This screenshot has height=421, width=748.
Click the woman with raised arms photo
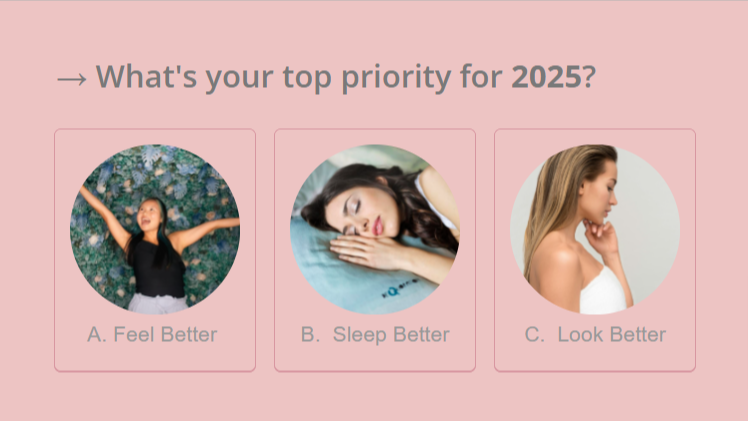pyautogui.click(x=155, y=229)
